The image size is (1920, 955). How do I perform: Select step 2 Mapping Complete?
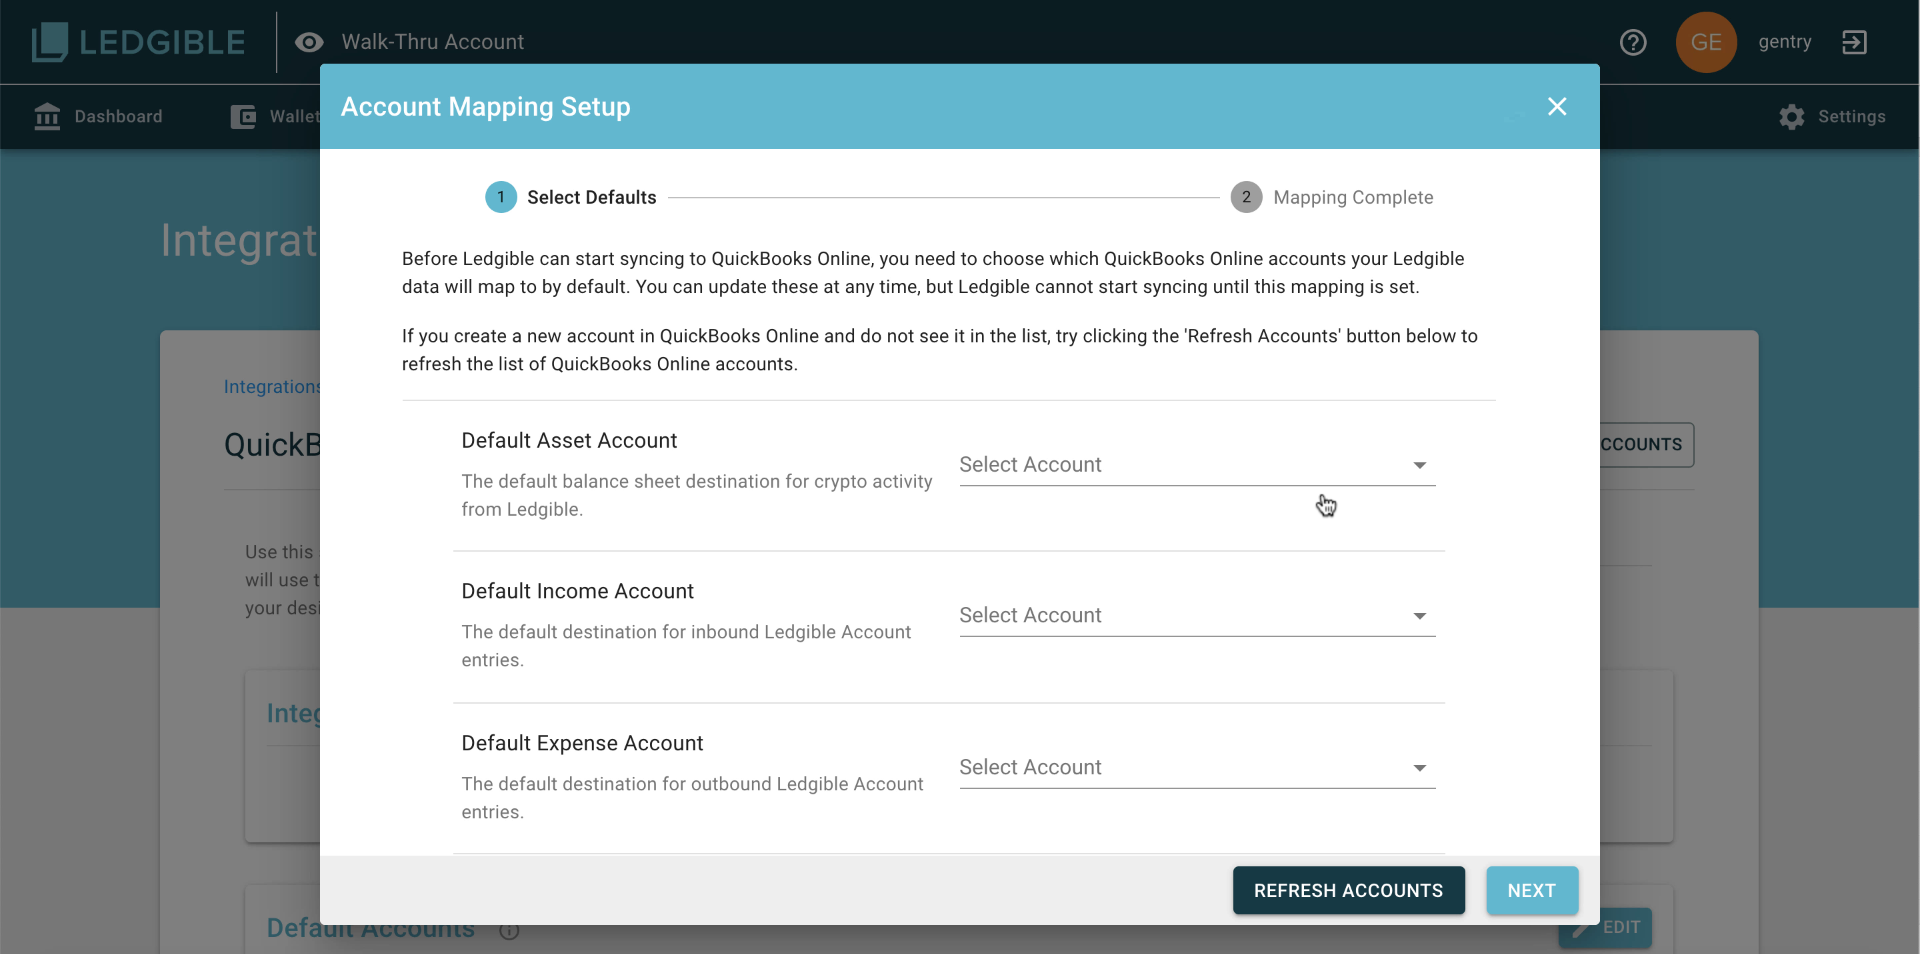(x=1332, y=197)
